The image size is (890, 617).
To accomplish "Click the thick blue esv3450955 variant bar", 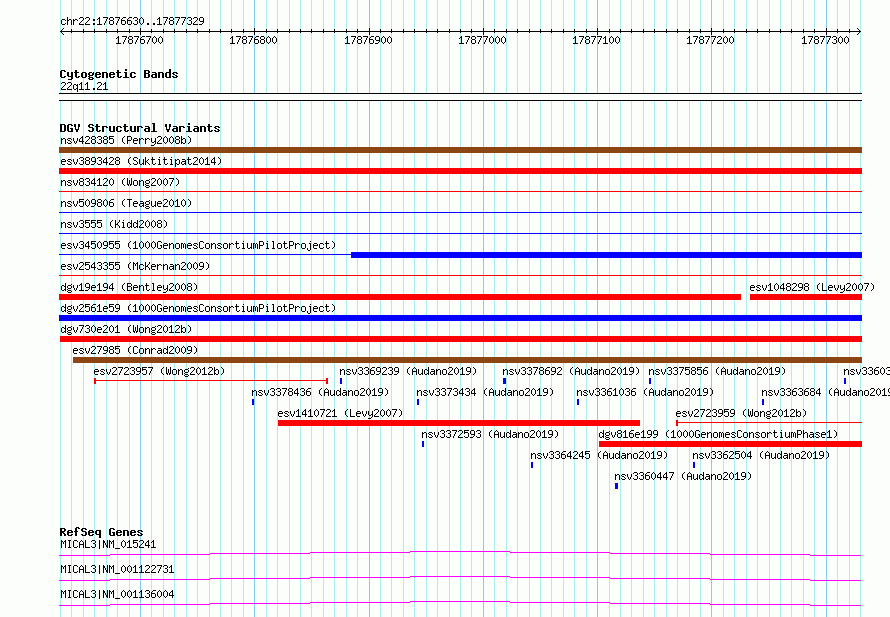I will point(606,255).
